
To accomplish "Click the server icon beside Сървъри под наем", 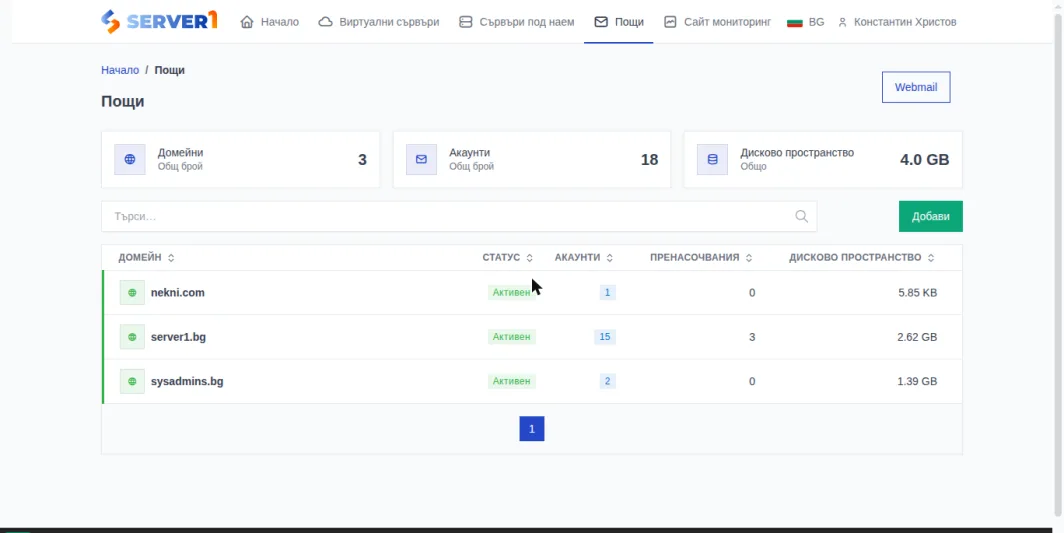I will coord(466,22).
